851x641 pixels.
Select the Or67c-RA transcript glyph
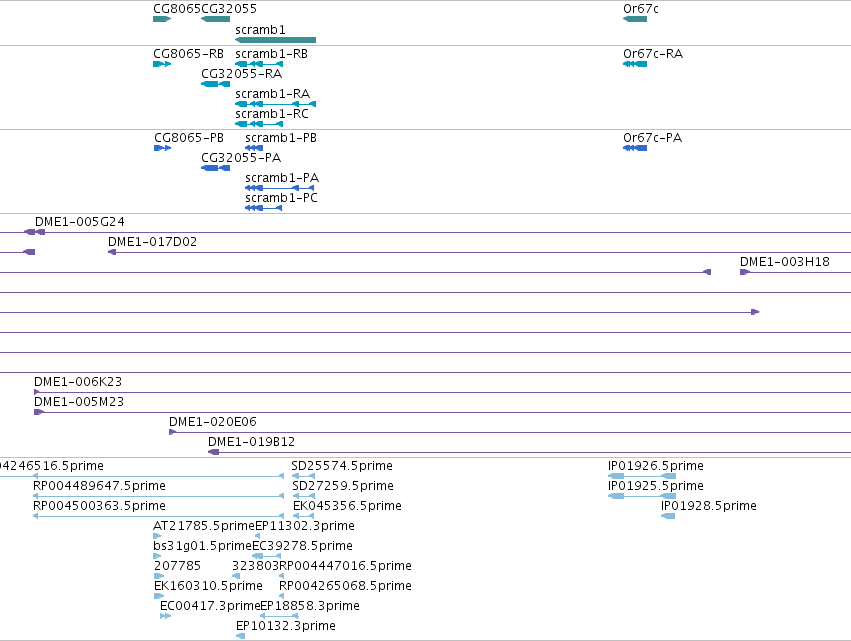pyautogui.click(x=635, y=64)
